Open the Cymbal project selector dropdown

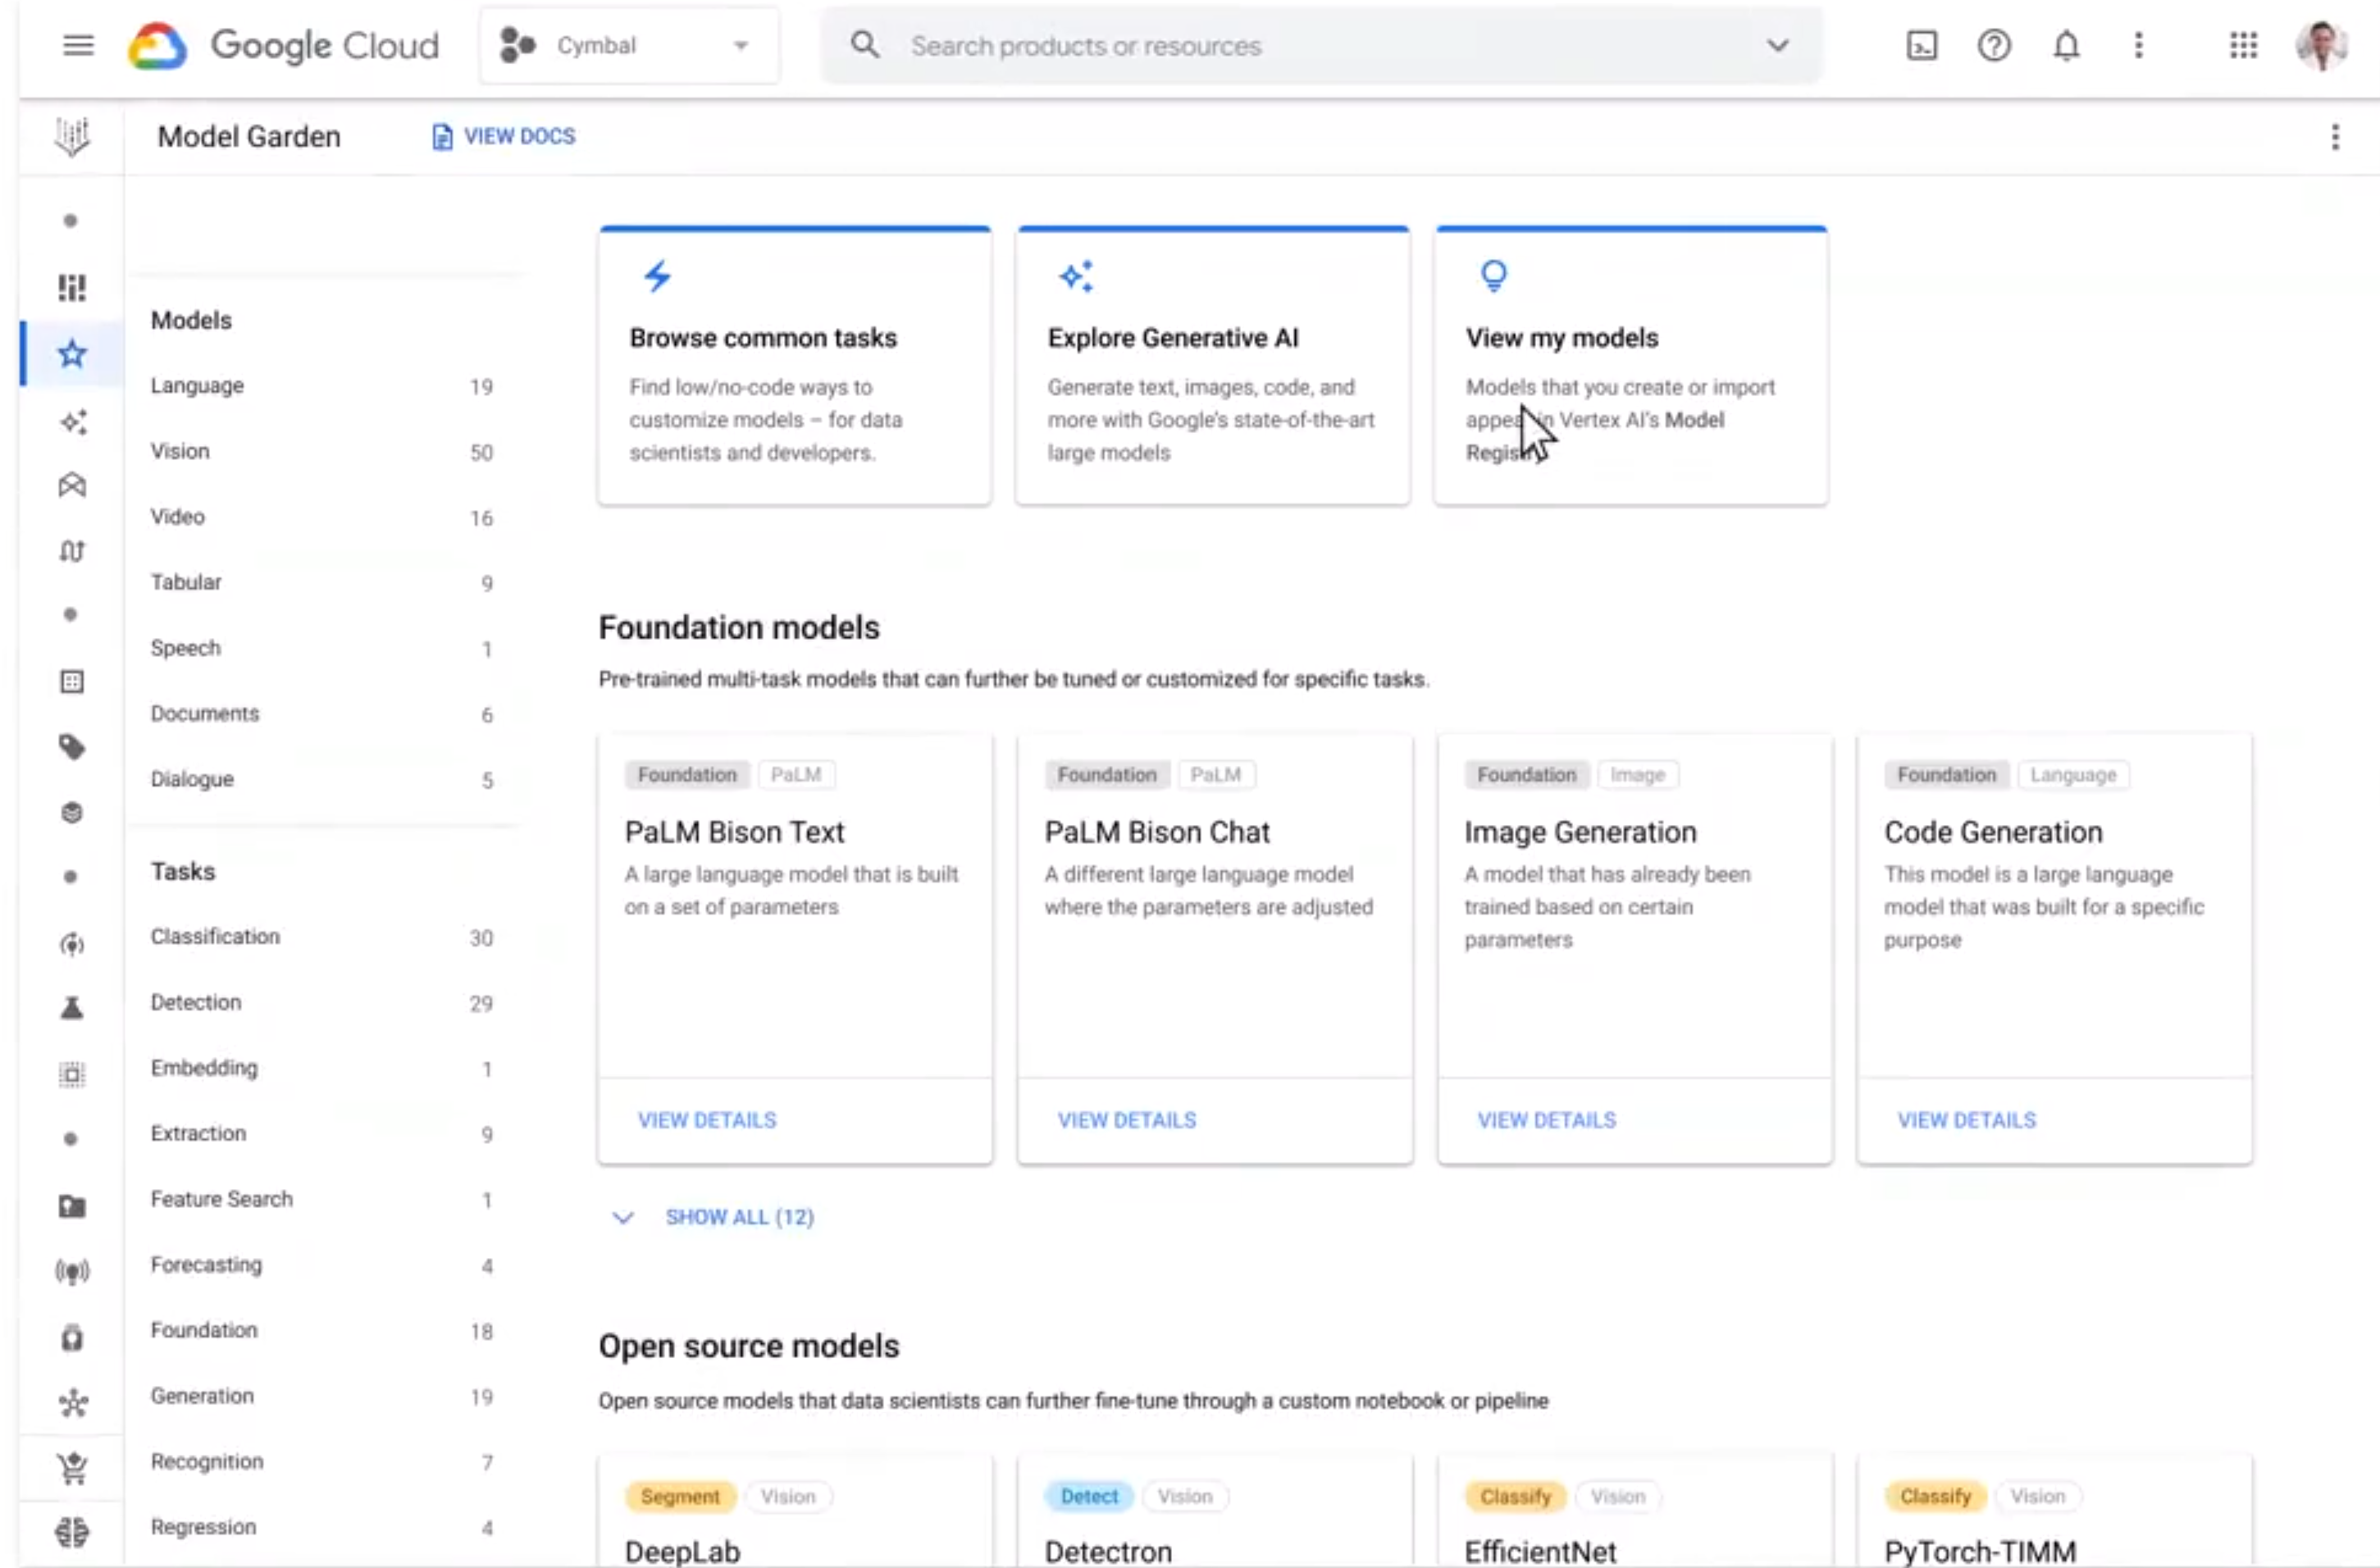click(629, 46)
